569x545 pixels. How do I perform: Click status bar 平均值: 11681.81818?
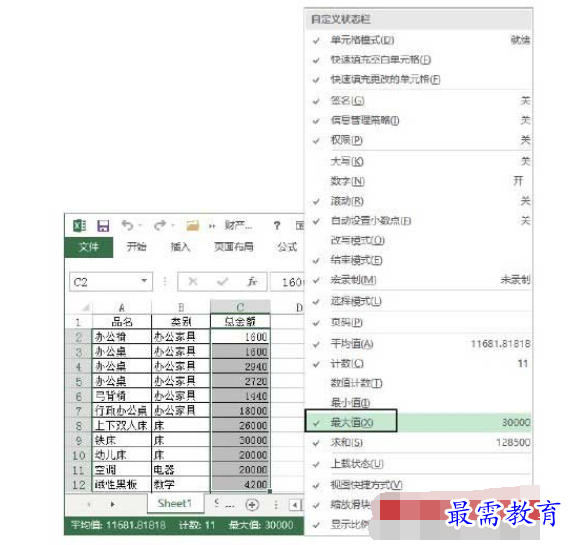click(x=118, y=525)
